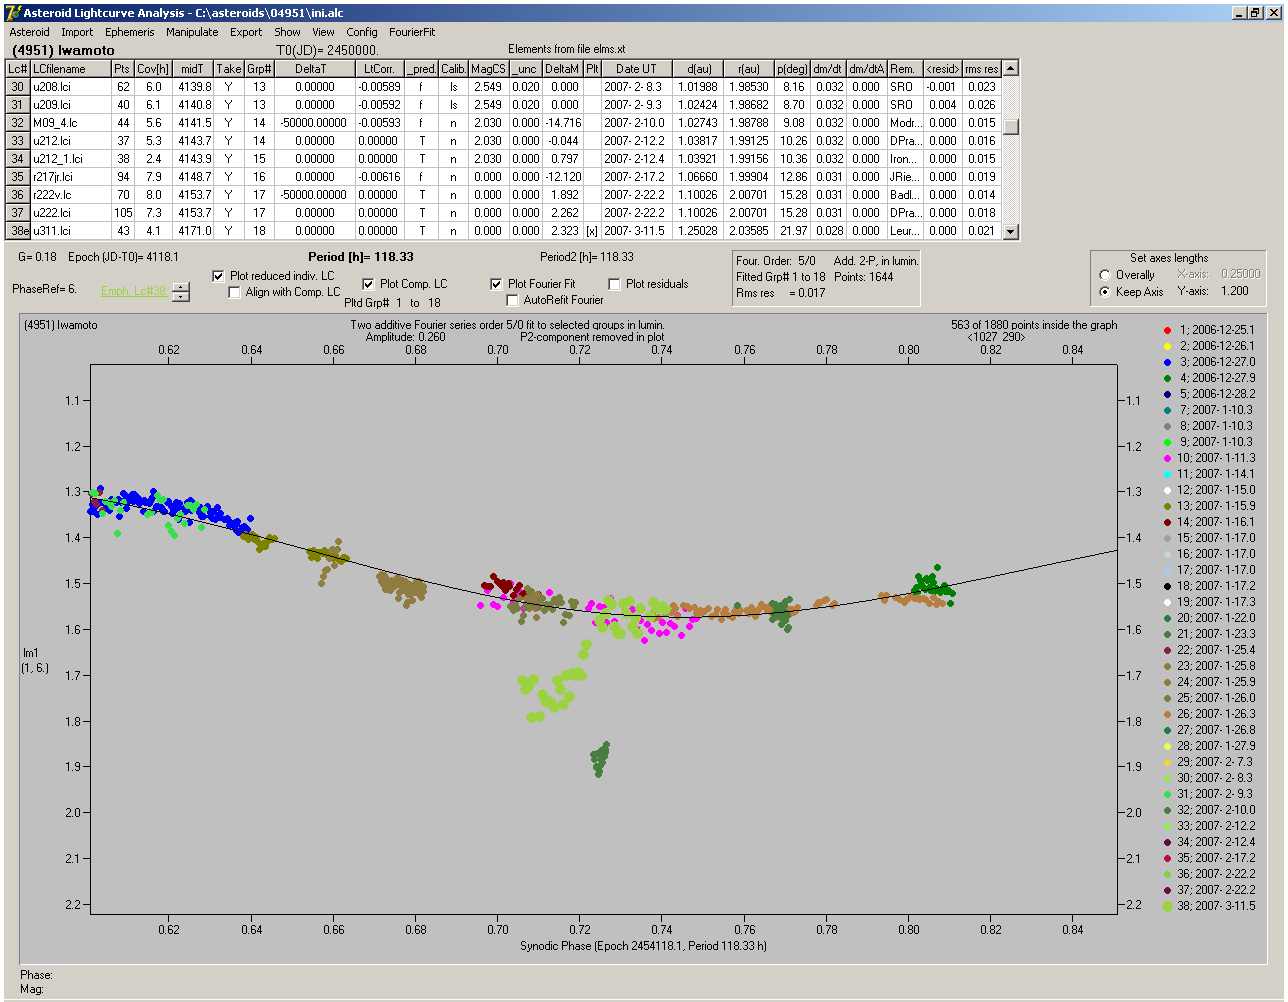
Task: Click the Period2 [h]= 118.33 label
Action: point(587,257)
